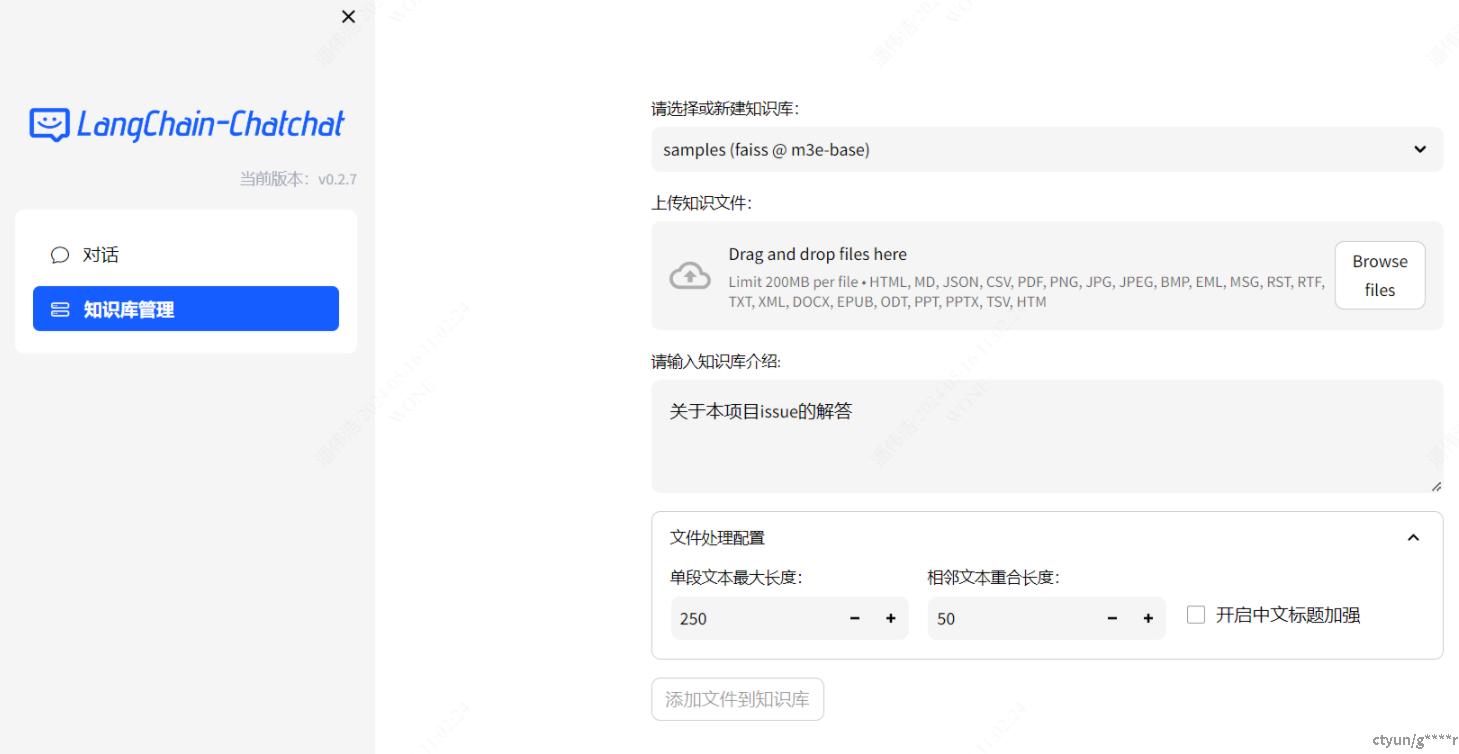Image resolution: width=1459 pixels, height=754 pixels.
Task: Increase 单段文本最大长度 with plus icon
Action: pyautogui.click(x=891, y=619)
